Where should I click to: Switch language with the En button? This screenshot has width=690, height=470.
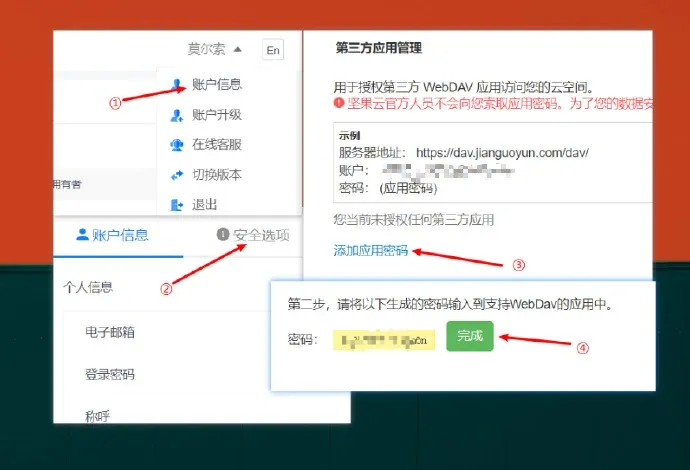(x=272, y=50)
